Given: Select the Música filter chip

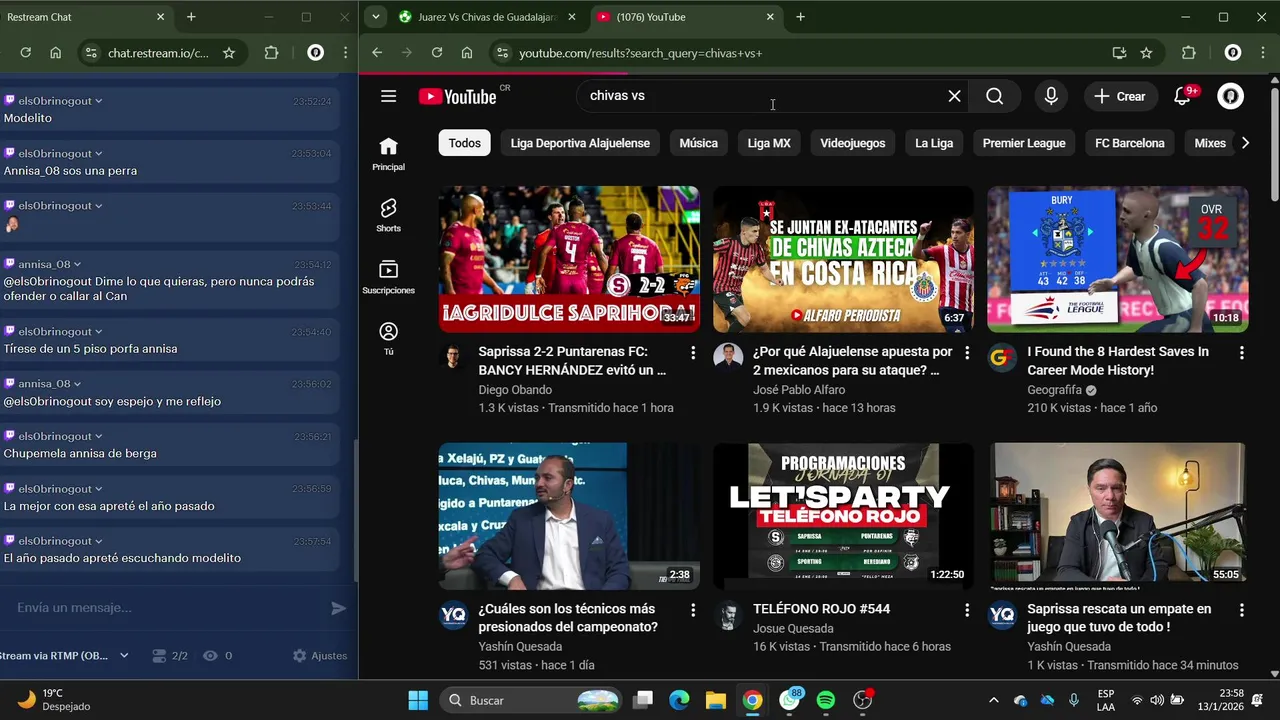Looking at the screenshot, I should point(698,143).
